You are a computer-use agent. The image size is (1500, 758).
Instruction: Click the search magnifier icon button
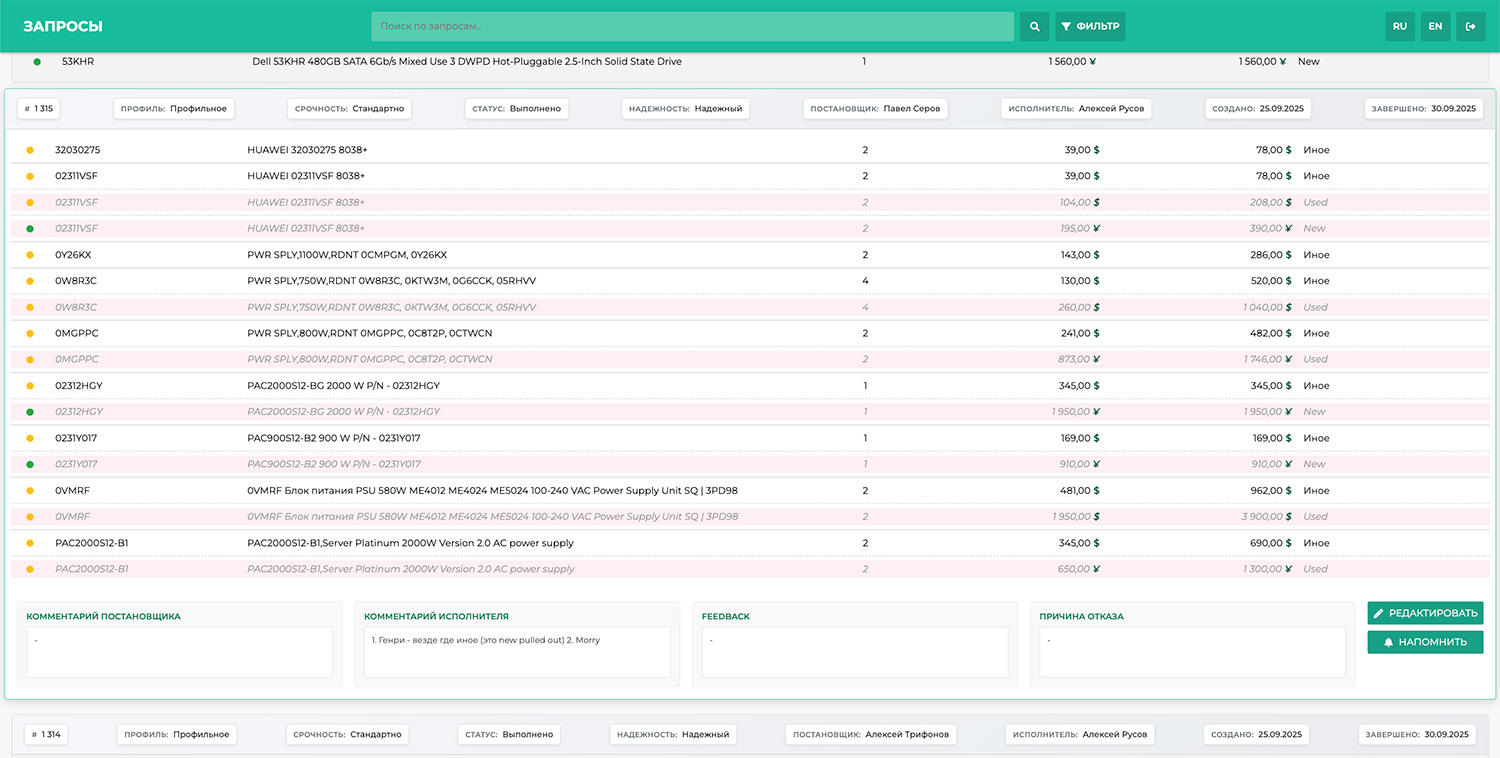coord(1034,26)
